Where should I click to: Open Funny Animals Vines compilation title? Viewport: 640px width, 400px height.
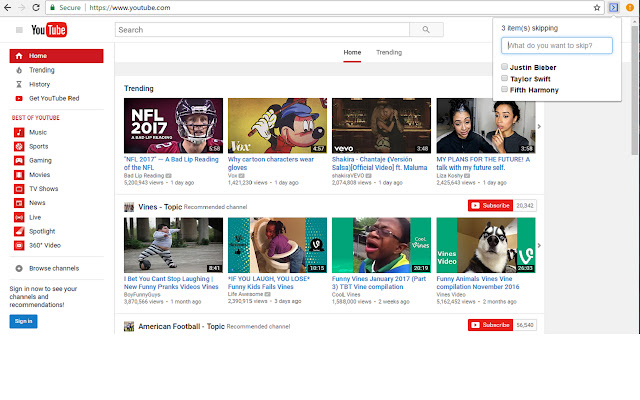[478, 282]
